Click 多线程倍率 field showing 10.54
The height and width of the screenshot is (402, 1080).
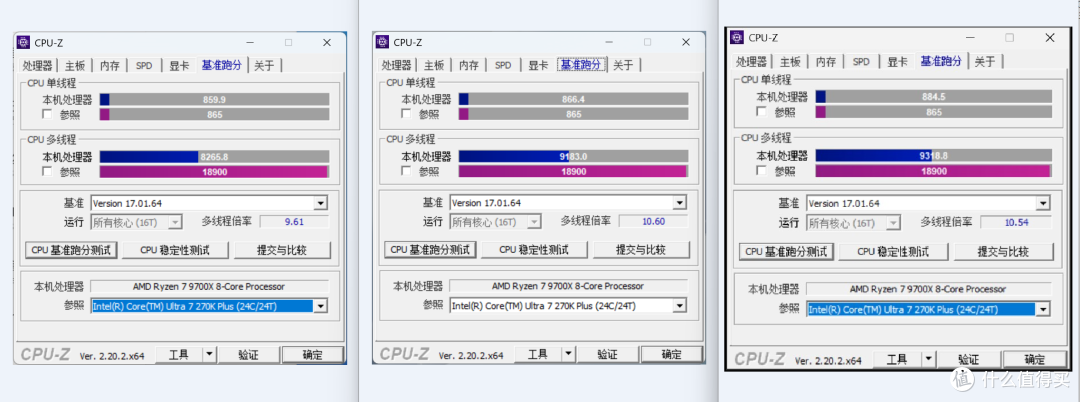[1015, 223]
